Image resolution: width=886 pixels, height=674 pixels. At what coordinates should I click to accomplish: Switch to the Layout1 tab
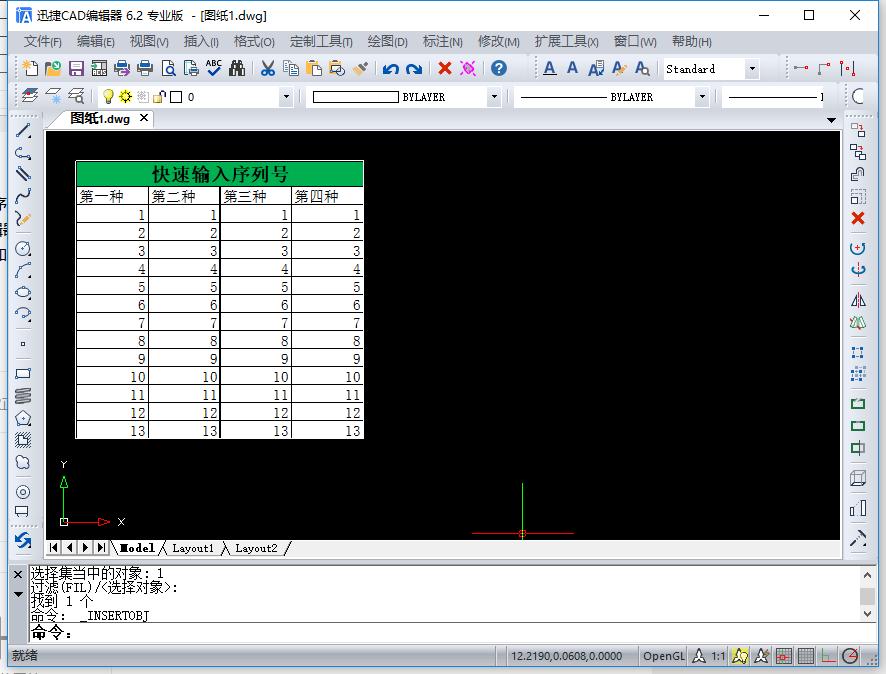(193, 548)
